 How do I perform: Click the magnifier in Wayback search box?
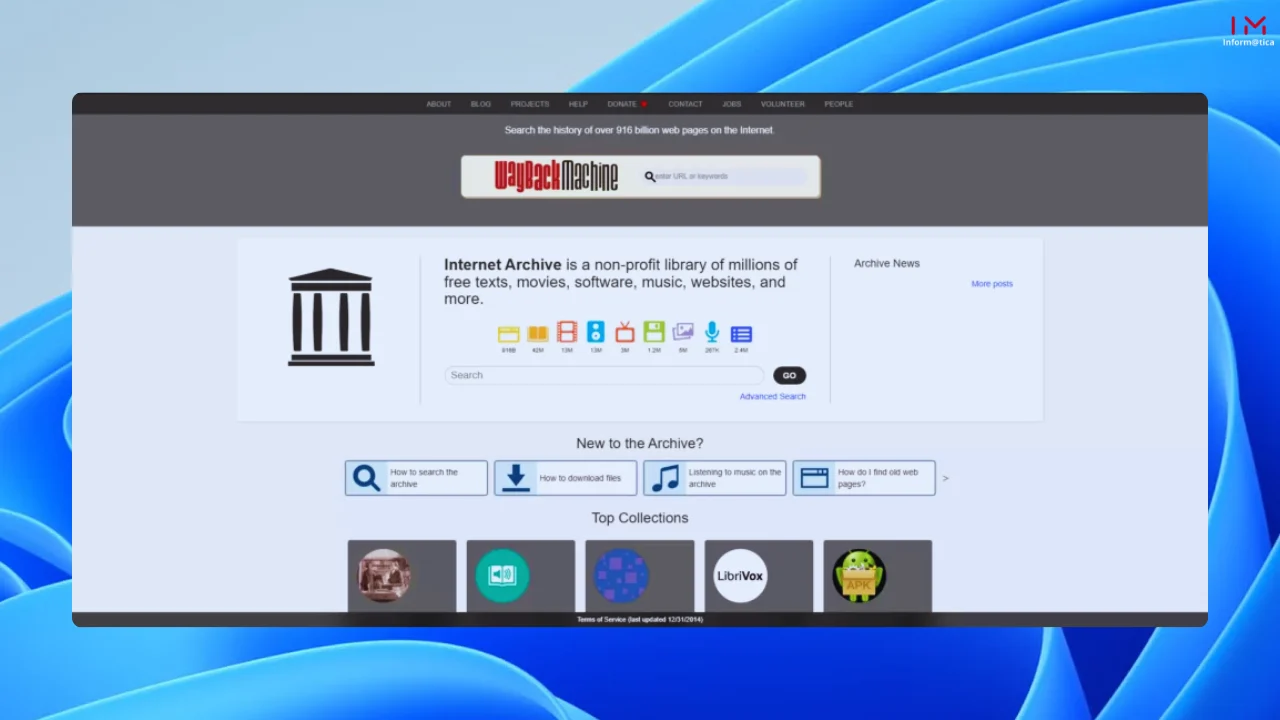(x=650, y=177)
